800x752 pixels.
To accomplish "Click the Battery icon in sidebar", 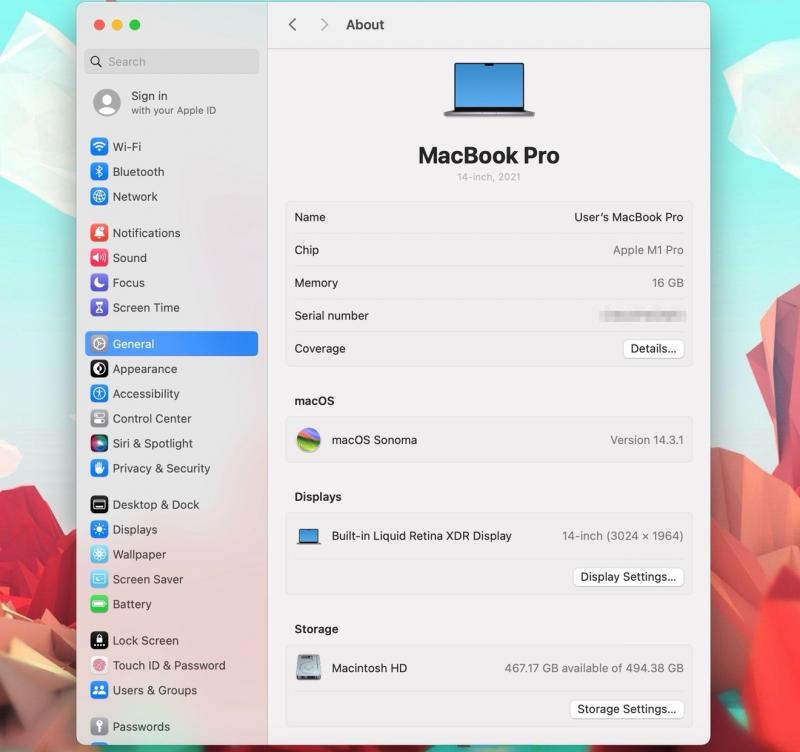I will [99, 604].
